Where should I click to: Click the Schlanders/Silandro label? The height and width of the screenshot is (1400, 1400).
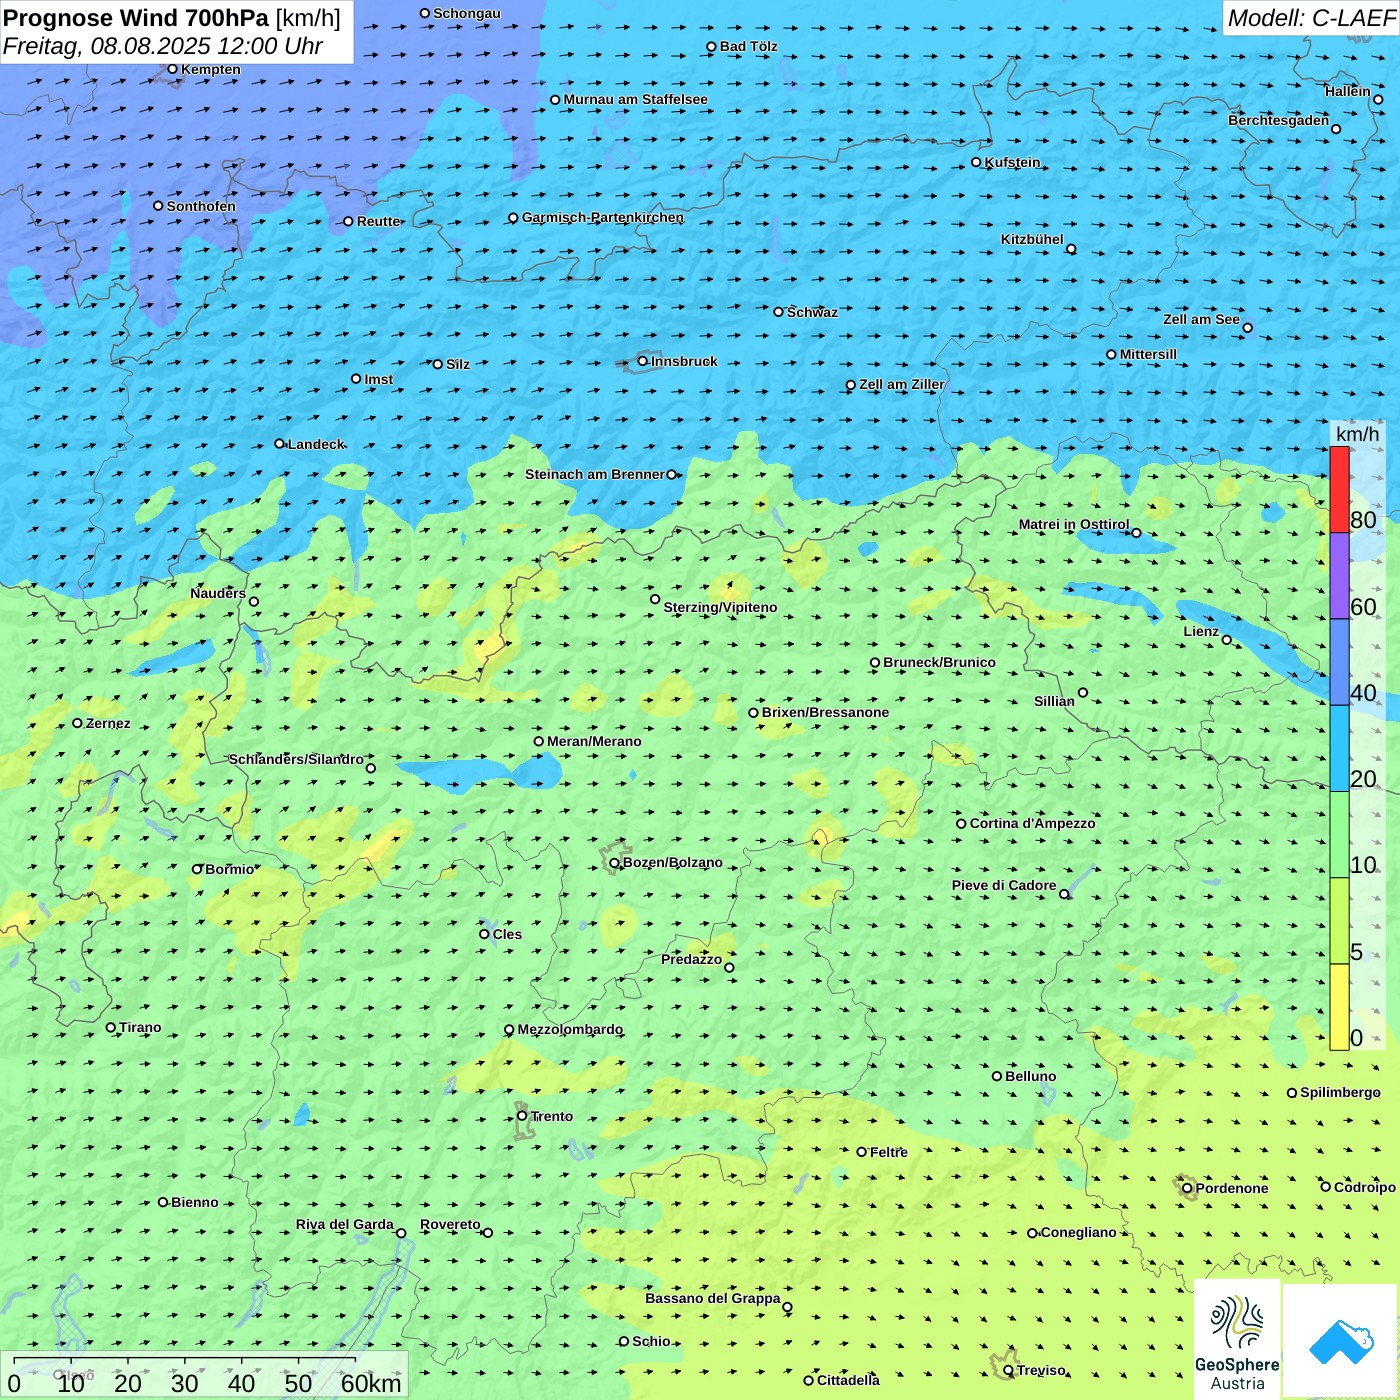[x=296, y=759]
